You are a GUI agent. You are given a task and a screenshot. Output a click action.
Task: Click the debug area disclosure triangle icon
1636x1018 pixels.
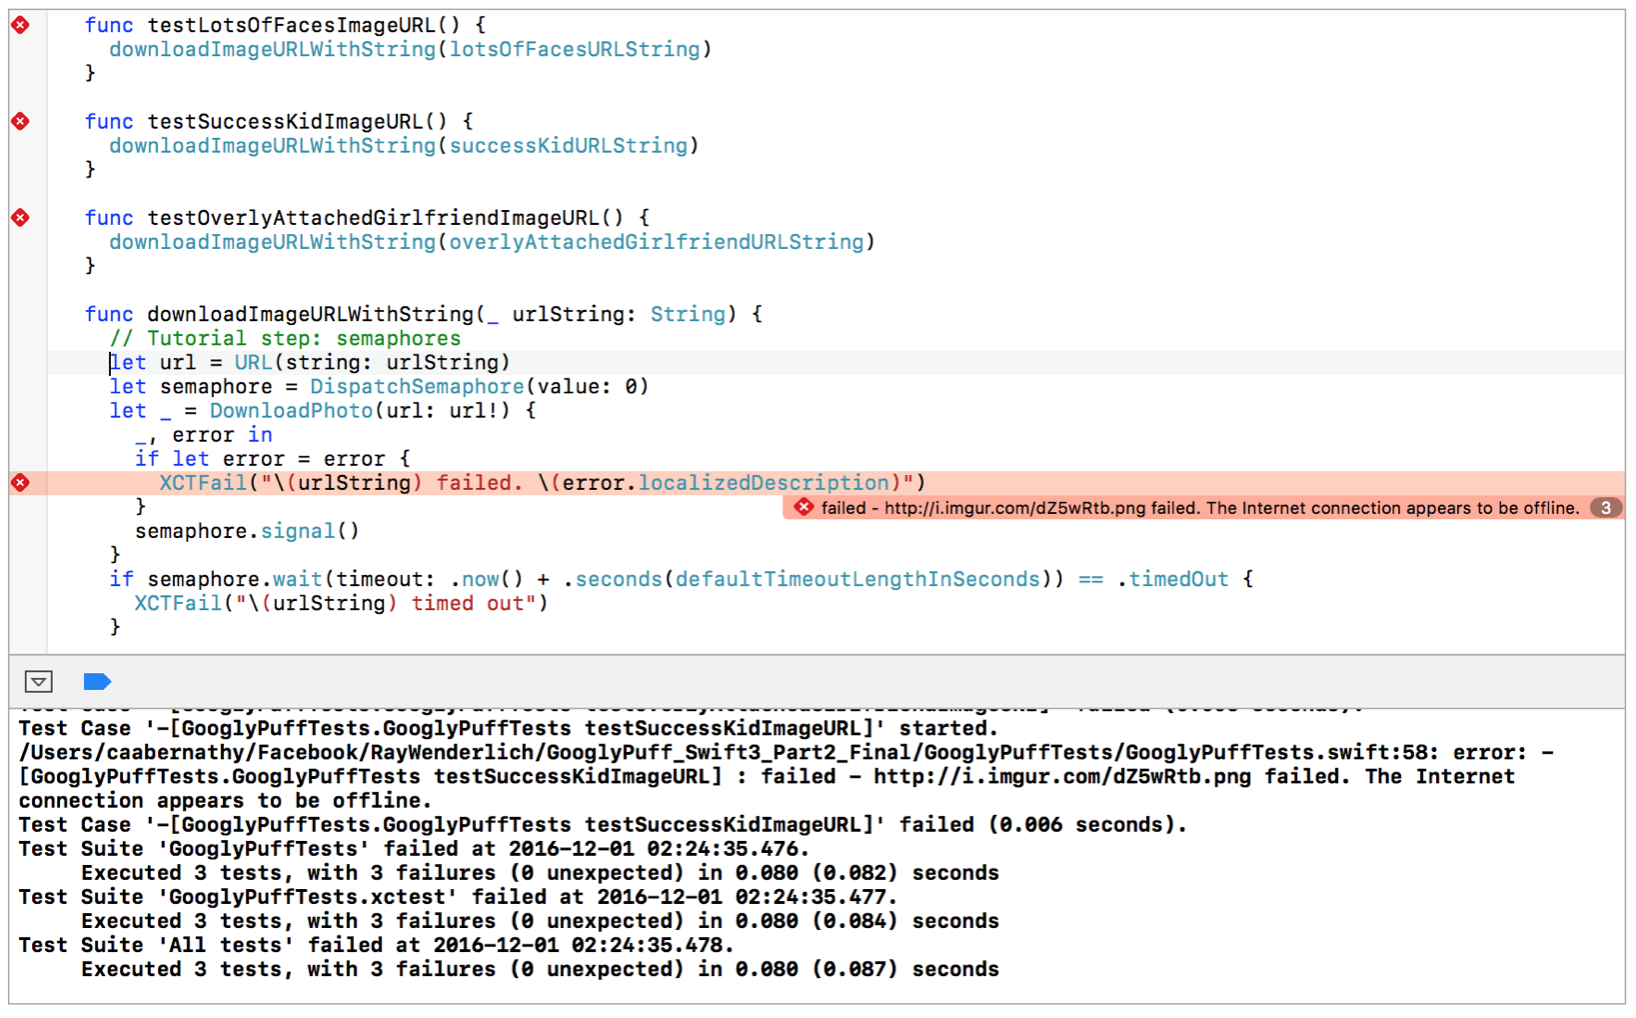click(38, 681)
